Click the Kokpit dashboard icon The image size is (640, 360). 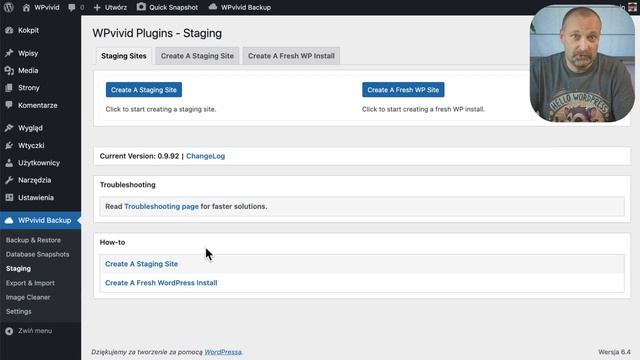tap(9, 30)
